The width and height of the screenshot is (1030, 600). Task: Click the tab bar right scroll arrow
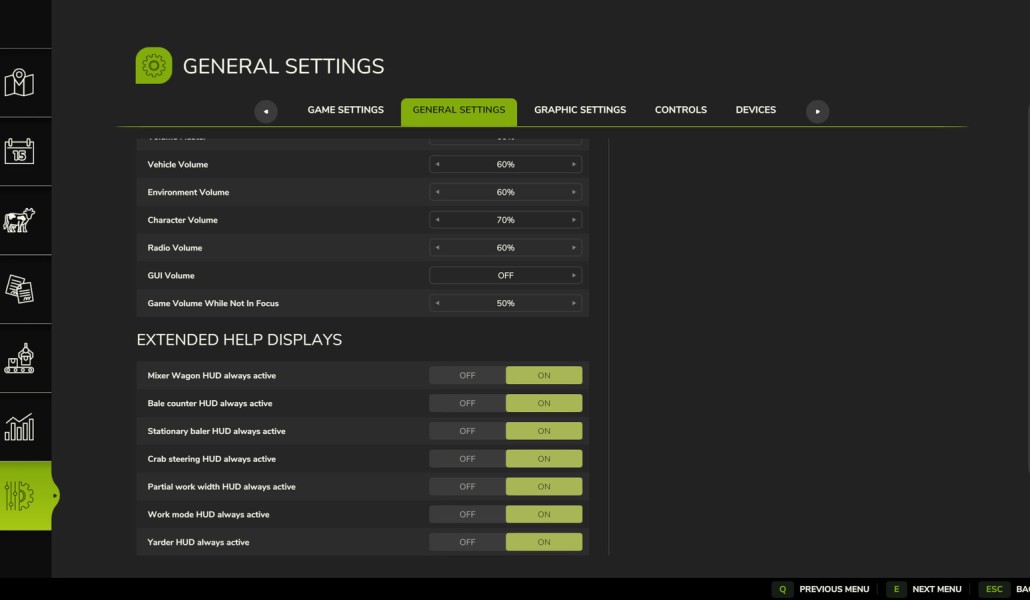coord(817,111)
